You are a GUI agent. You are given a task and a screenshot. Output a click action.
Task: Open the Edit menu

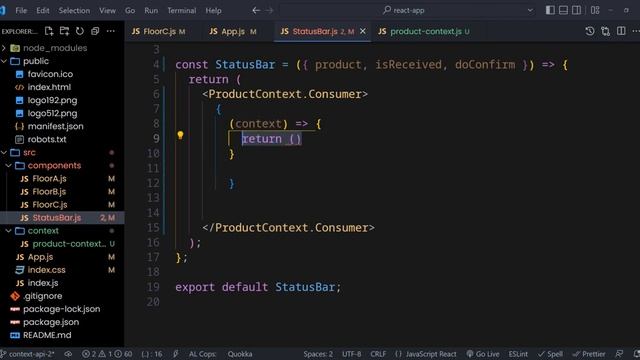(x=42, y=11)
